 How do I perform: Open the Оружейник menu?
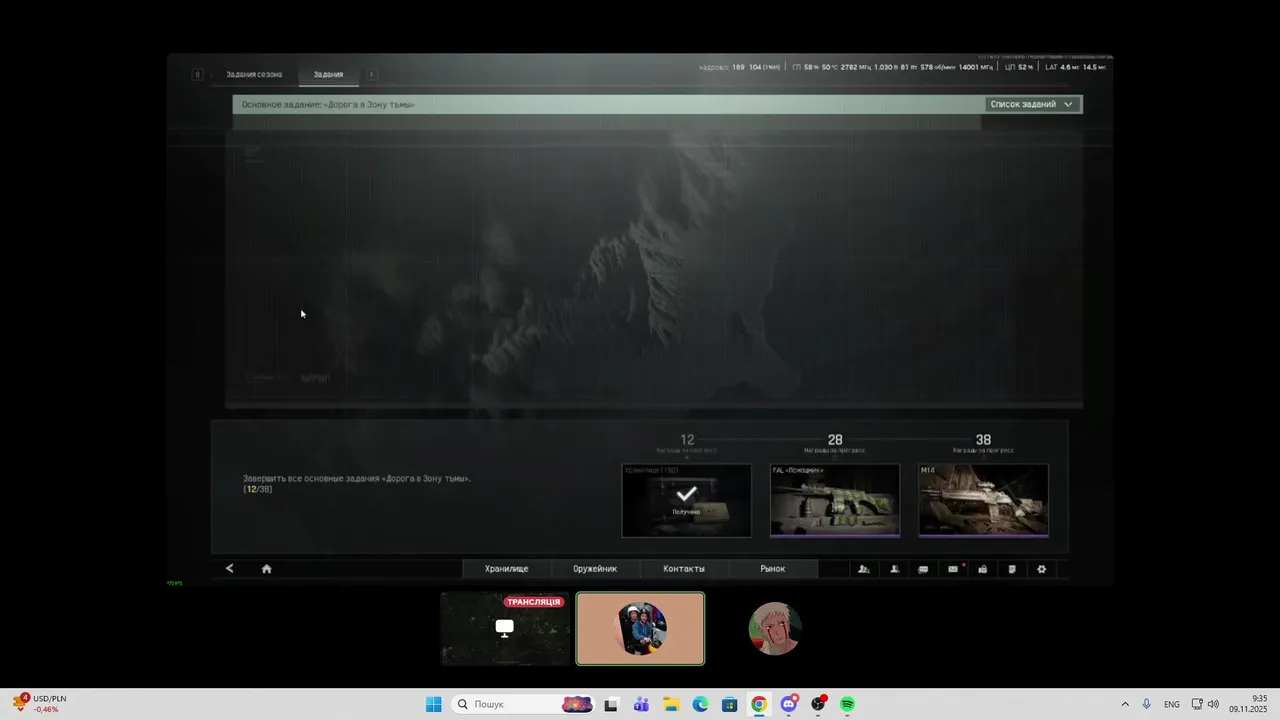pos(595,569)
